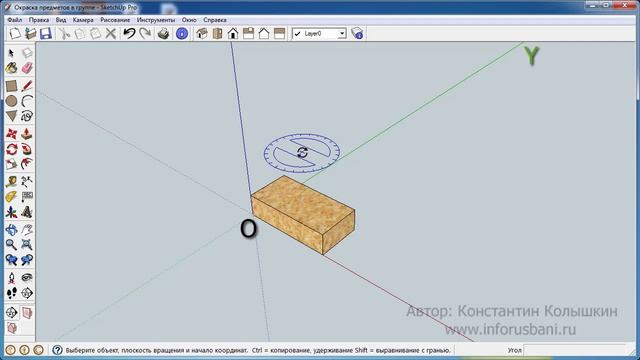Select the Dimension tool

[x=27, y=182]
